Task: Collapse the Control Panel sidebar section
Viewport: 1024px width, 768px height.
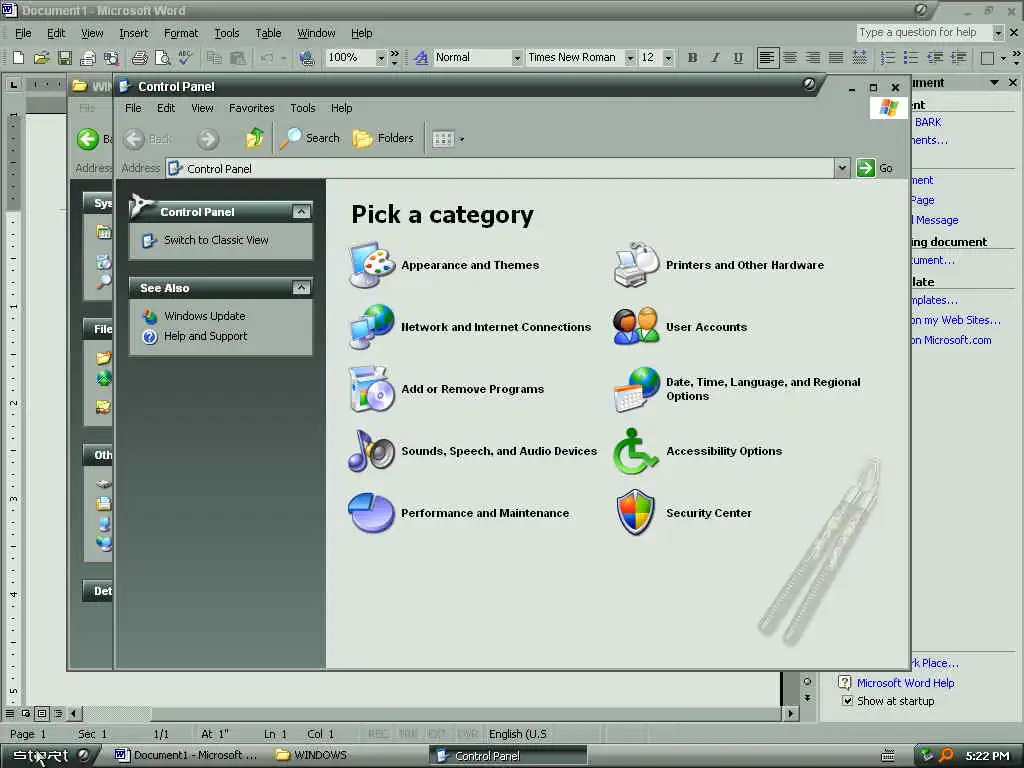Action: tap(301, 212)
